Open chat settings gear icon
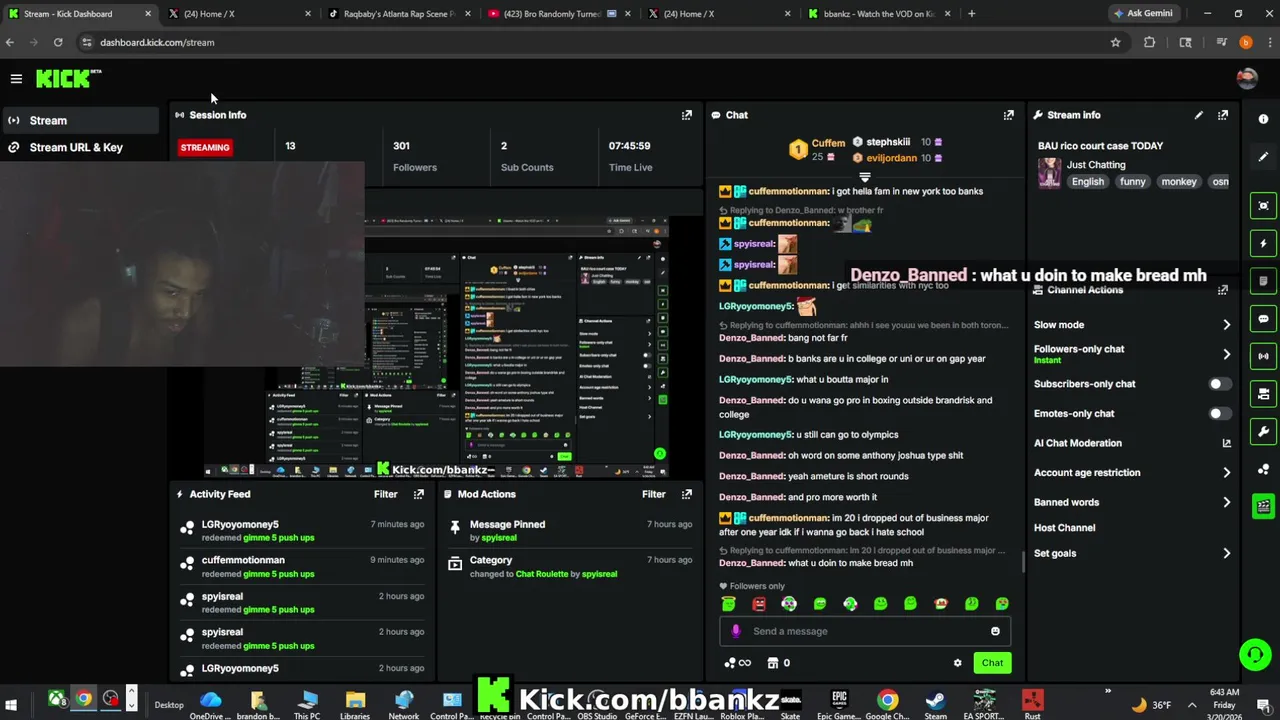The image size is (1280, 720). tap(957, 663)
